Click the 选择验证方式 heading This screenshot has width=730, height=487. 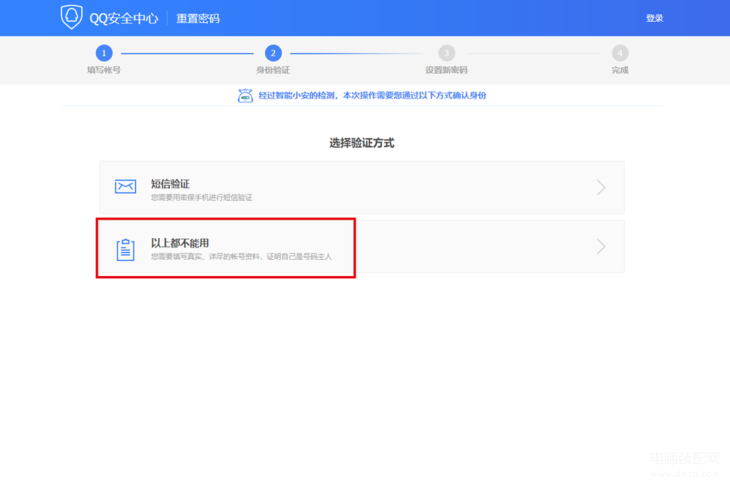coord(362,143)
